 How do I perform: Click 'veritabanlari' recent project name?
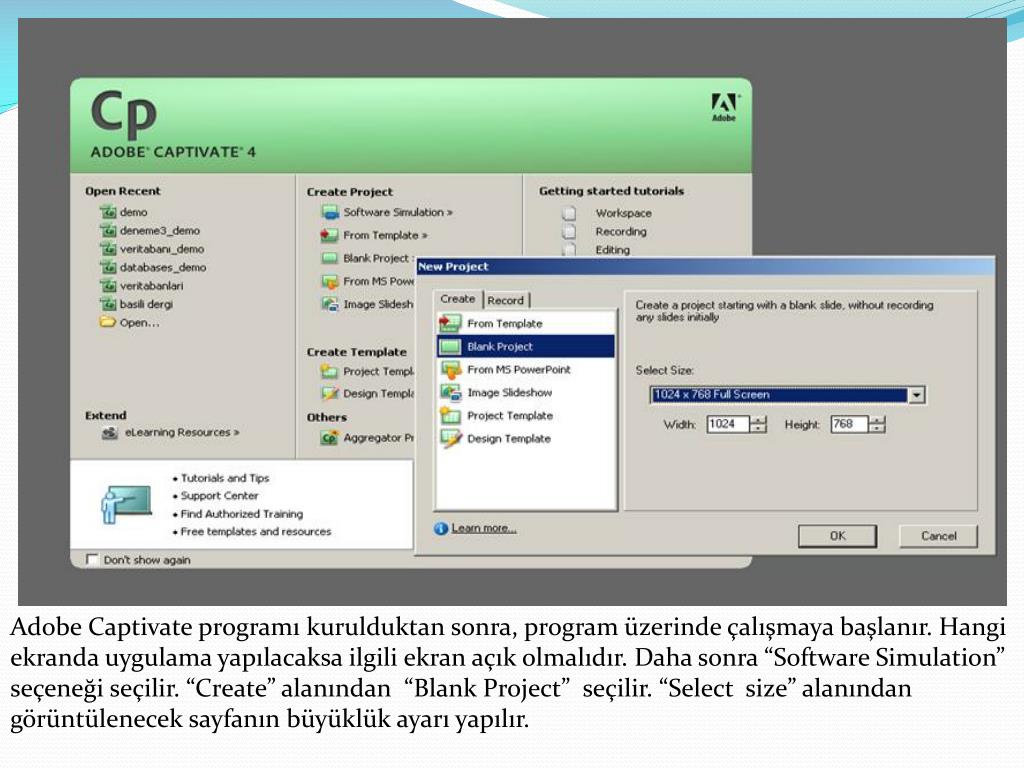tap(152, 286)
